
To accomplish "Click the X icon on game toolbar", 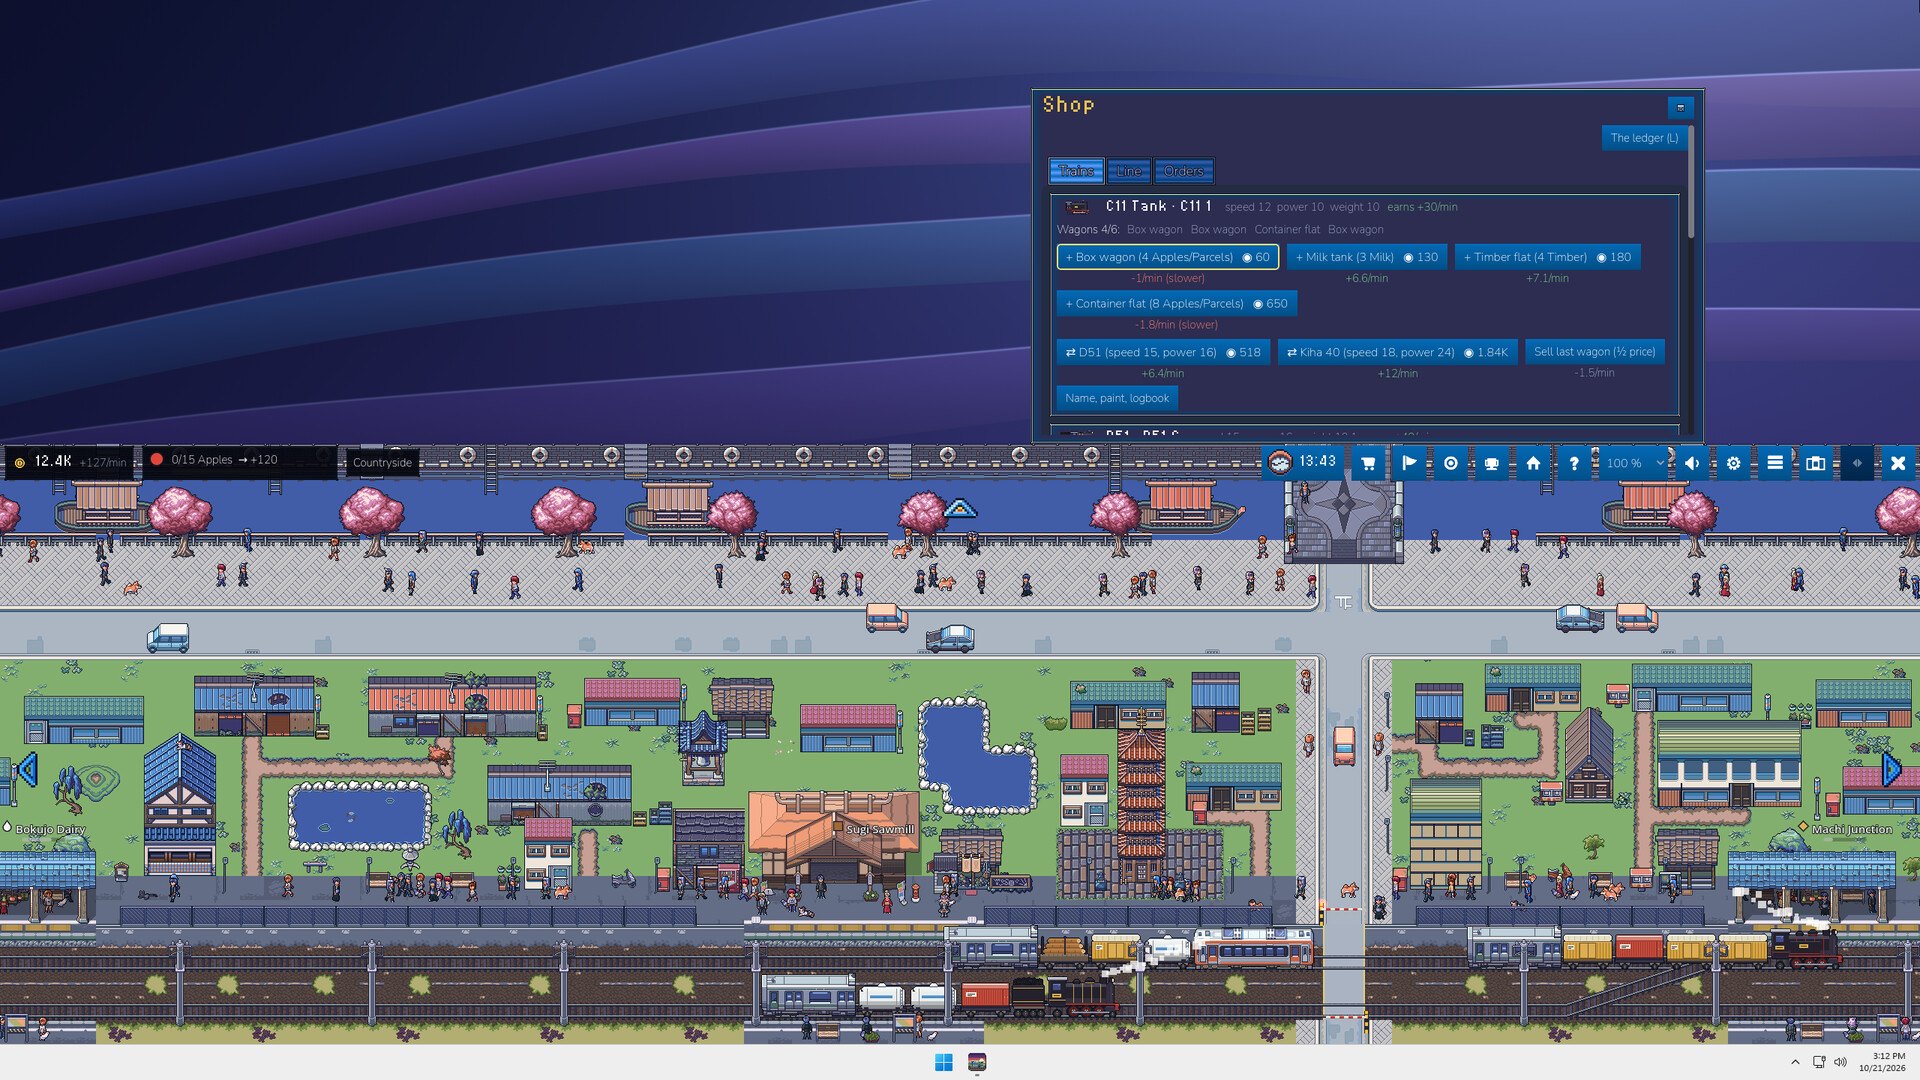I will (x=1898, y=463).
